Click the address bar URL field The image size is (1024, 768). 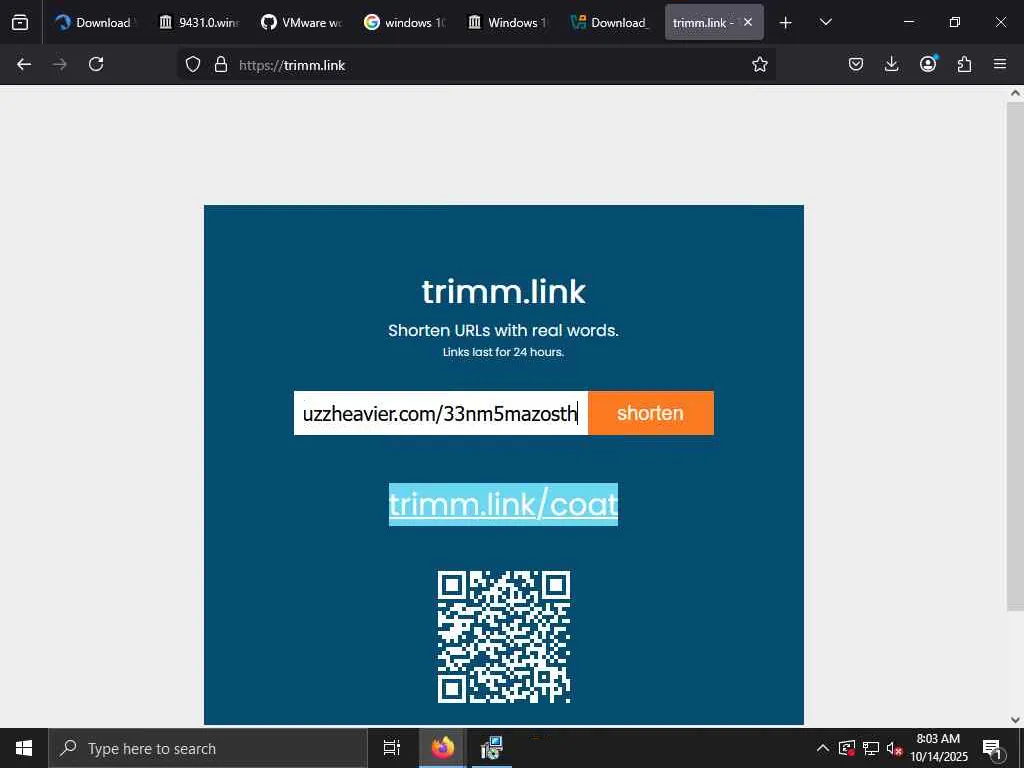[x=477, y=65]
